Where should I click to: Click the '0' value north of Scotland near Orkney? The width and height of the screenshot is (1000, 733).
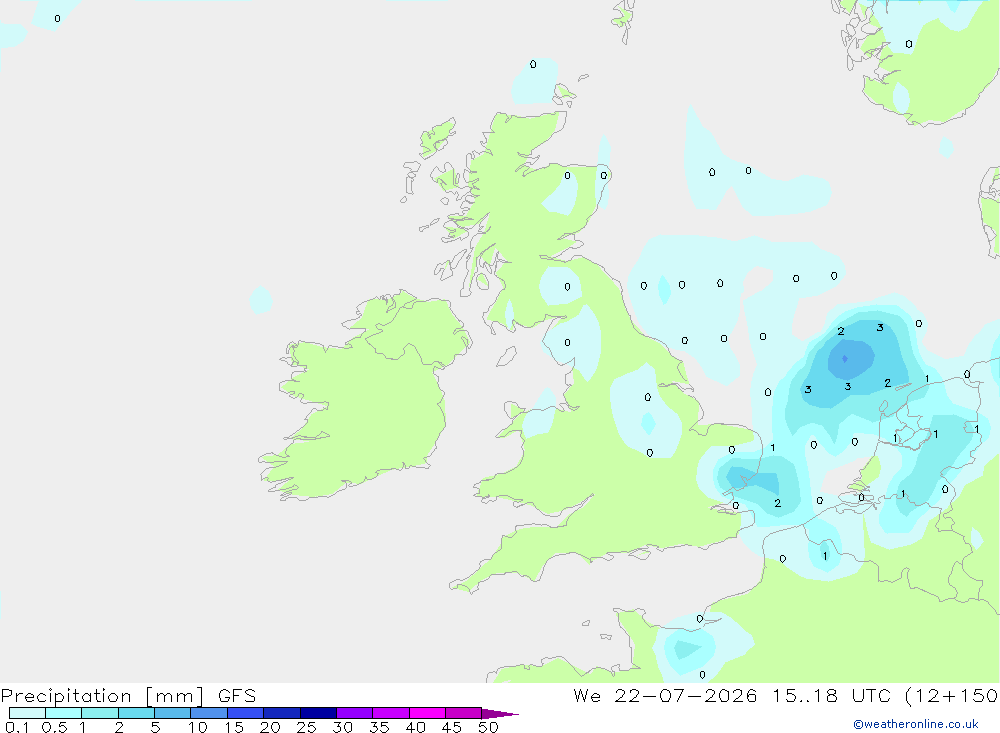533,64
